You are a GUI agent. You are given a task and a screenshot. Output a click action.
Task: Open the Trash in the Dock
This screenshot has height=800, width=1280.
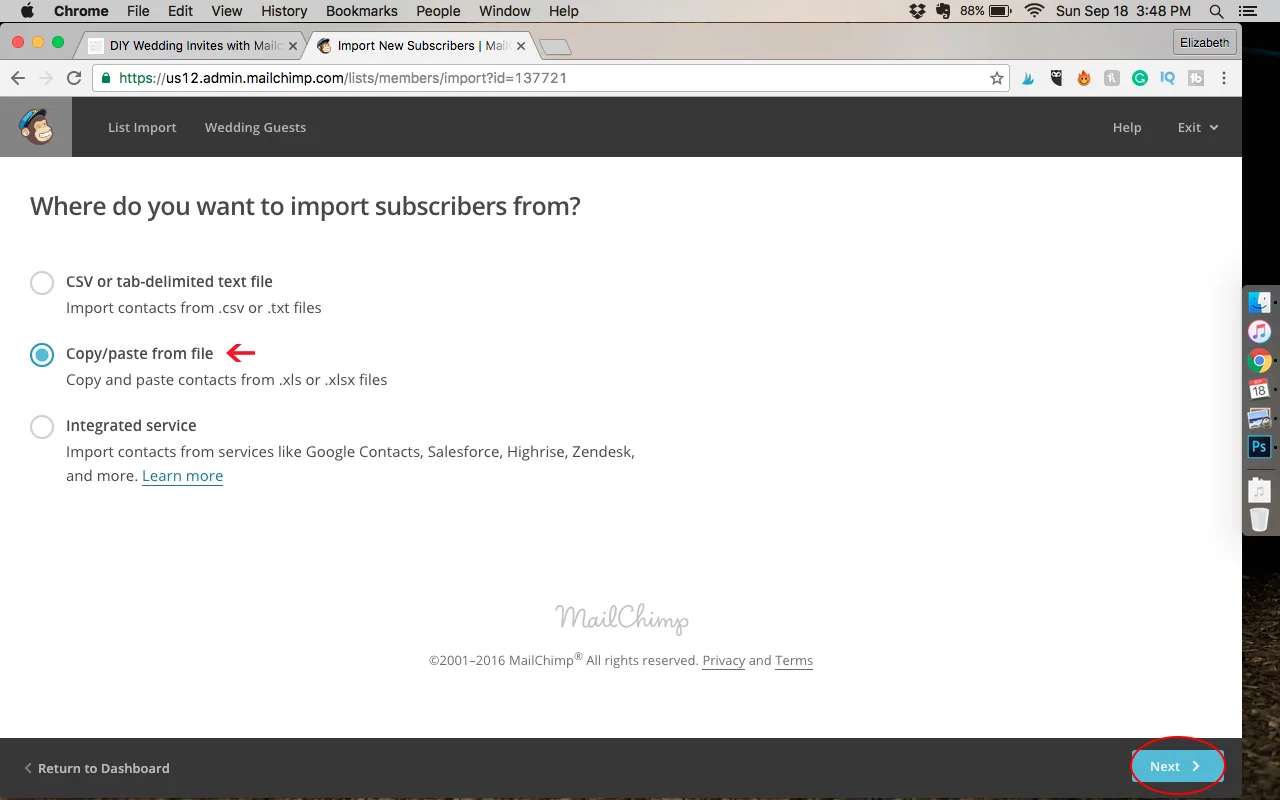point(1259,519)
